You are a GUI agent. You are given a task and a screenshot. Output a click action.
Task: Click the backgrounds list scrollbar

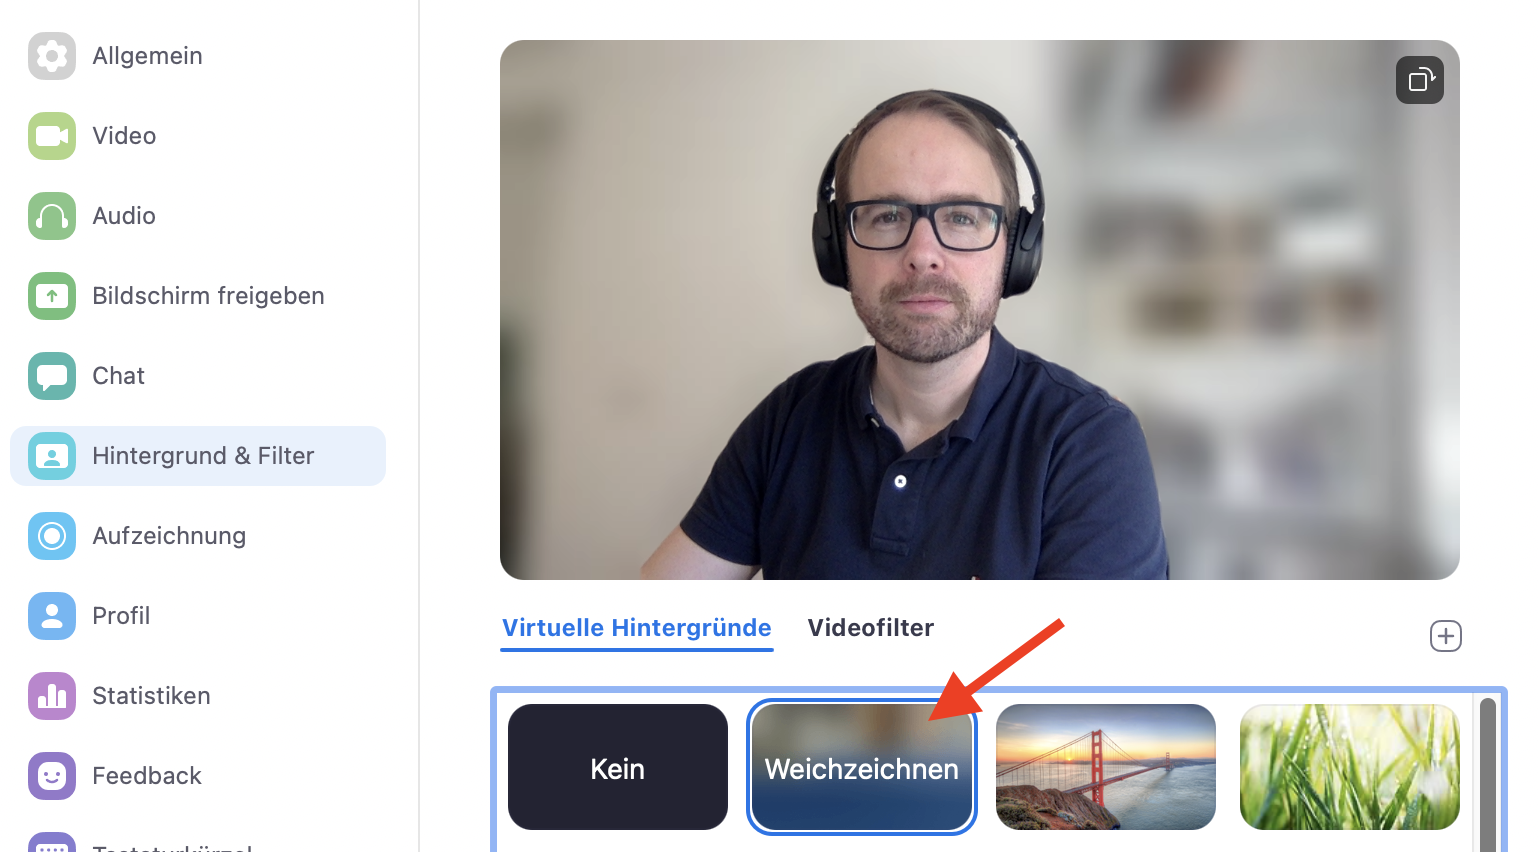click(1487, 775)
